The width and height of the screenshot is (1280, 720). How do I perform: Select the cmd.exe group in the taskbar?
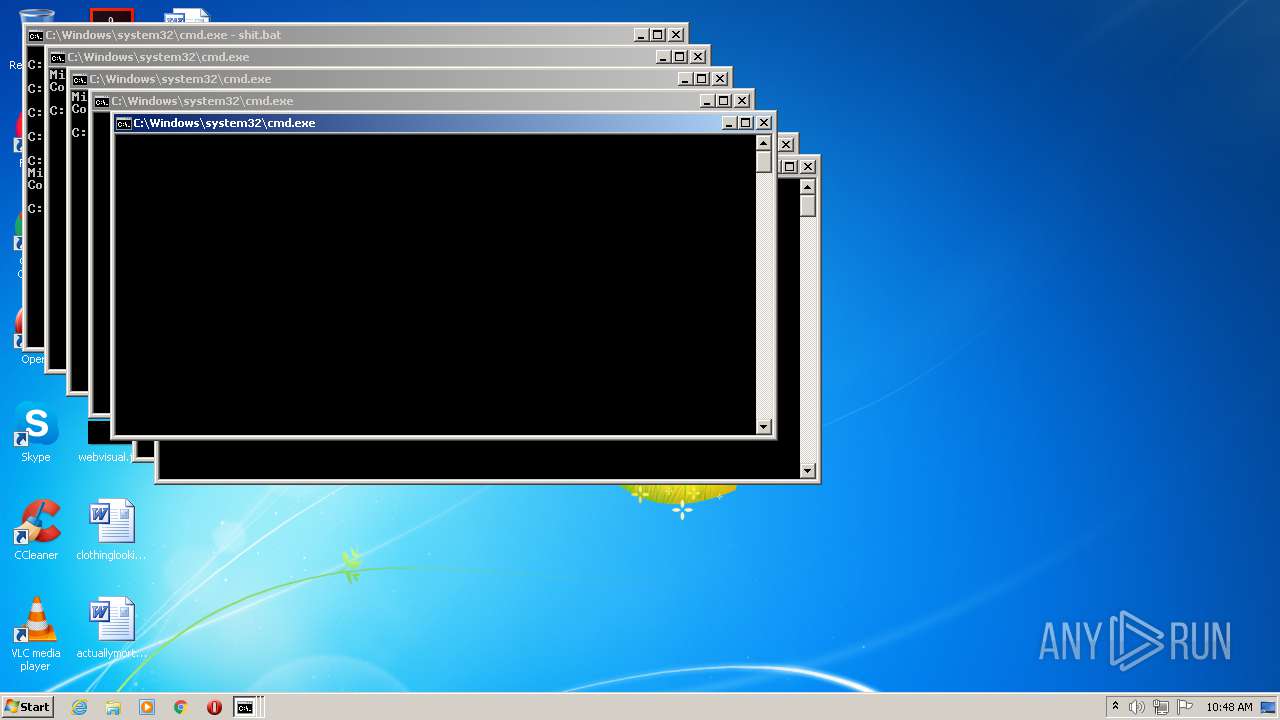point(246,707)
